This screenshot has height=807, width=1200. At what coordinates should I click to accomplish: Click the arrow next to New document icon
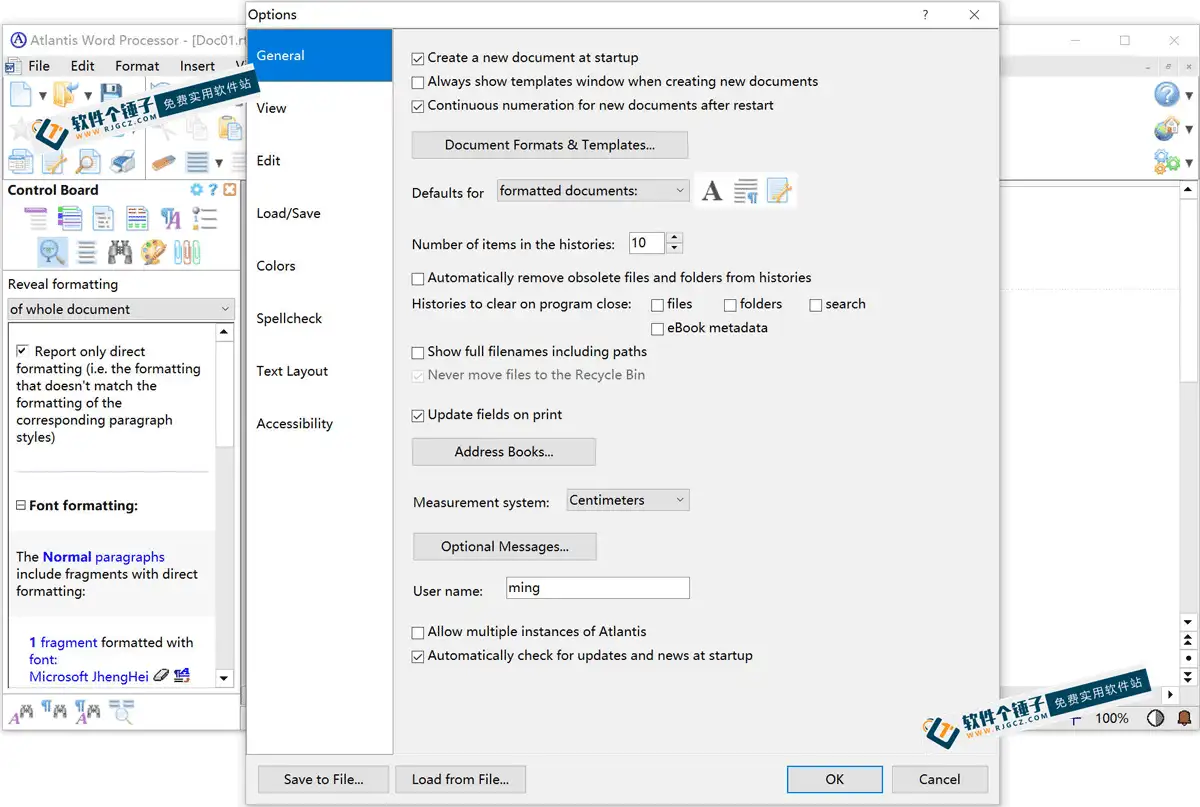click(x=42, y=97)
